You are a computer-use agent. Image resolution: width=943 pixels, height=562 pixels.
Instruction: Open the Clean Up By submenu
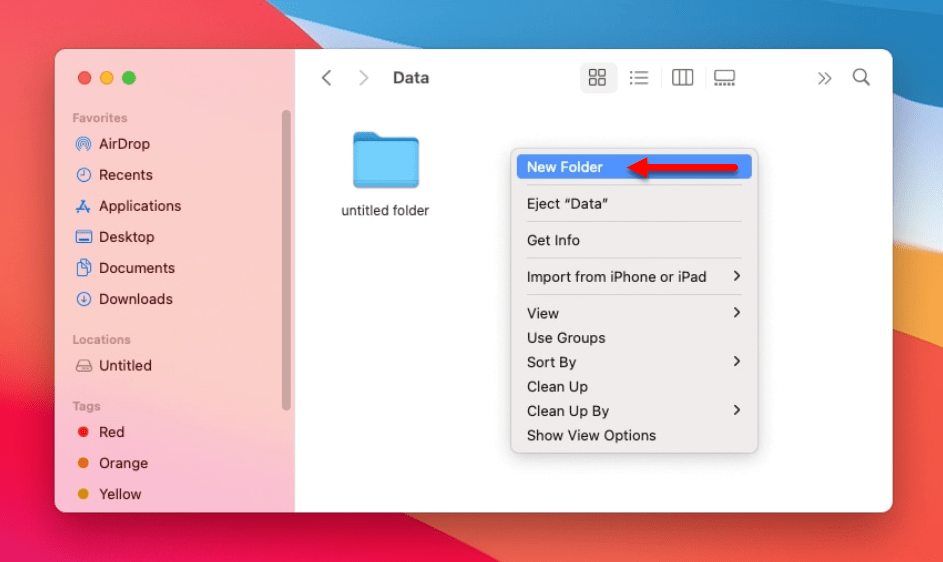[634, 410]
